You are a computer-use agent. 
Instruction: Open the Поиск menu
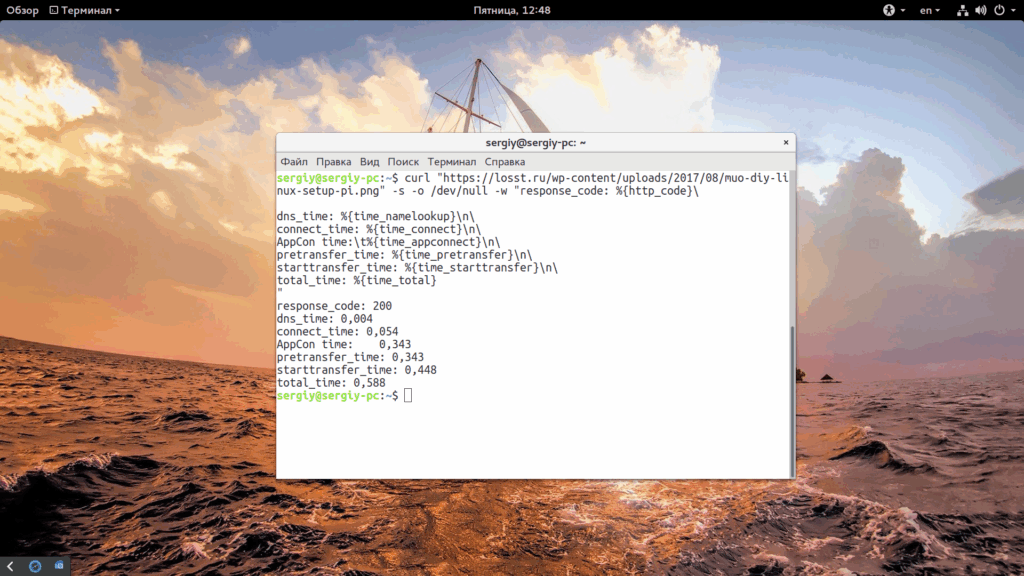click(403, 161)
